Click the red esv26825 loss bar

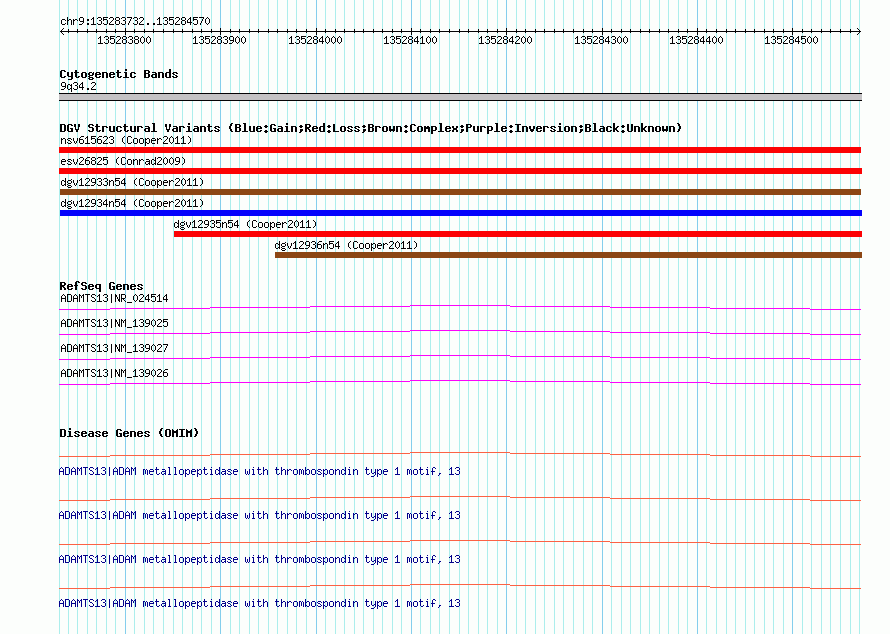tap(460, 171)
